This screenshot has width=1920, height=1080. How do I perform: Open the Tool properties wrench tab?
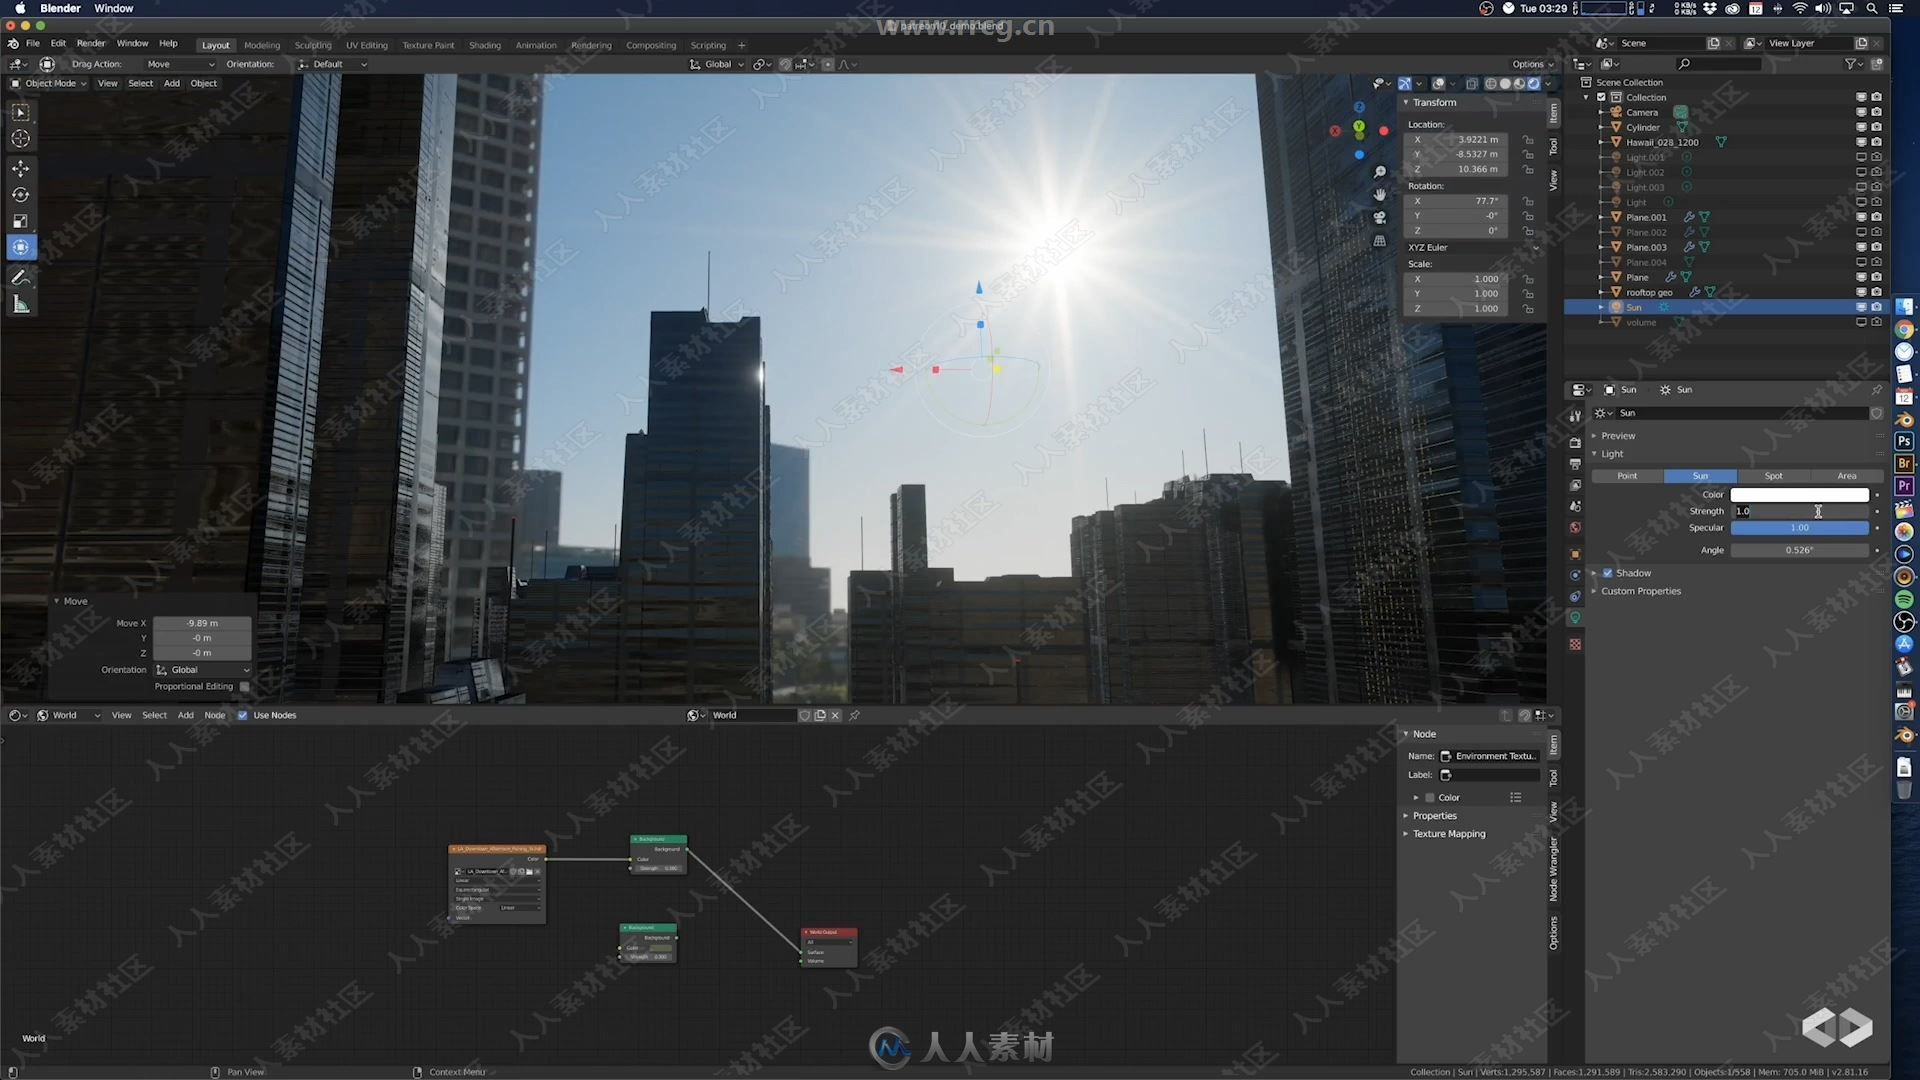coord(1575,416)
